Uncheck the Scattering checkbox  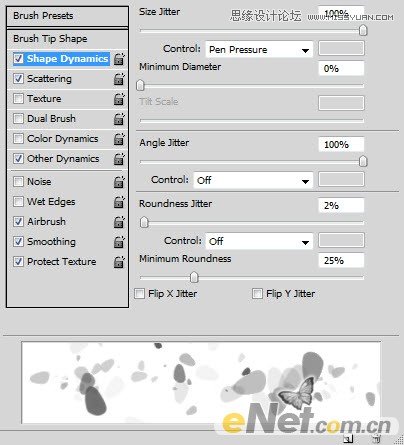click(x=18, y=78)
